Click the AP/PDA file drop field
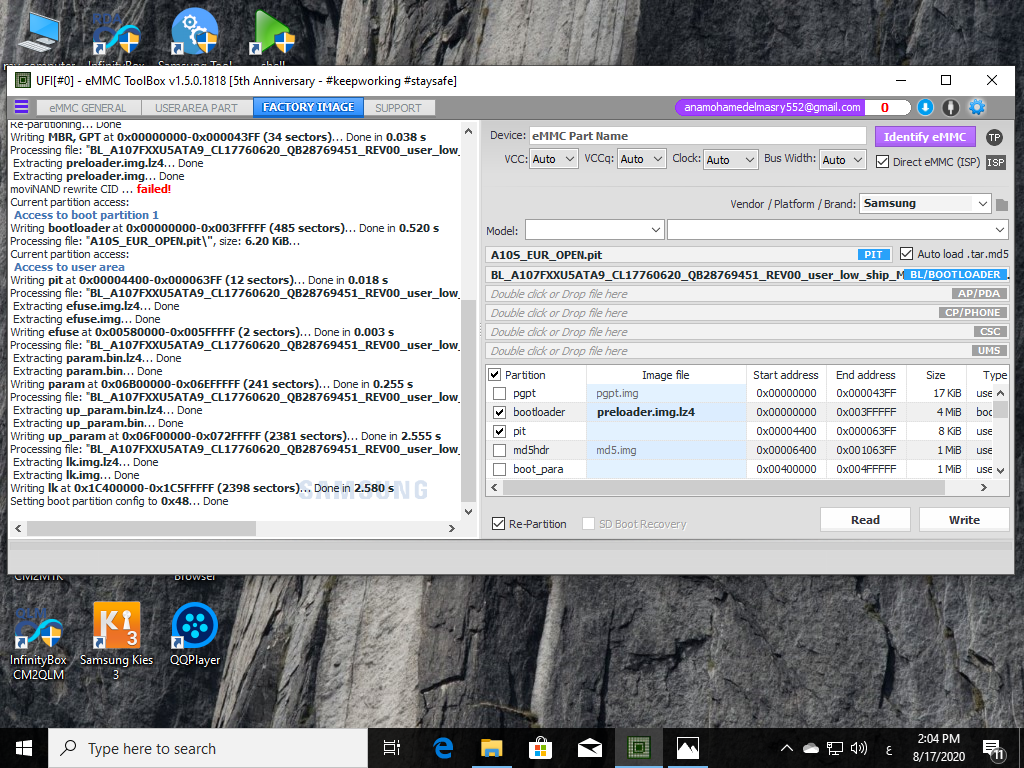The height and width of the screenshot is (768, 1024). click(x=747, y=294)
